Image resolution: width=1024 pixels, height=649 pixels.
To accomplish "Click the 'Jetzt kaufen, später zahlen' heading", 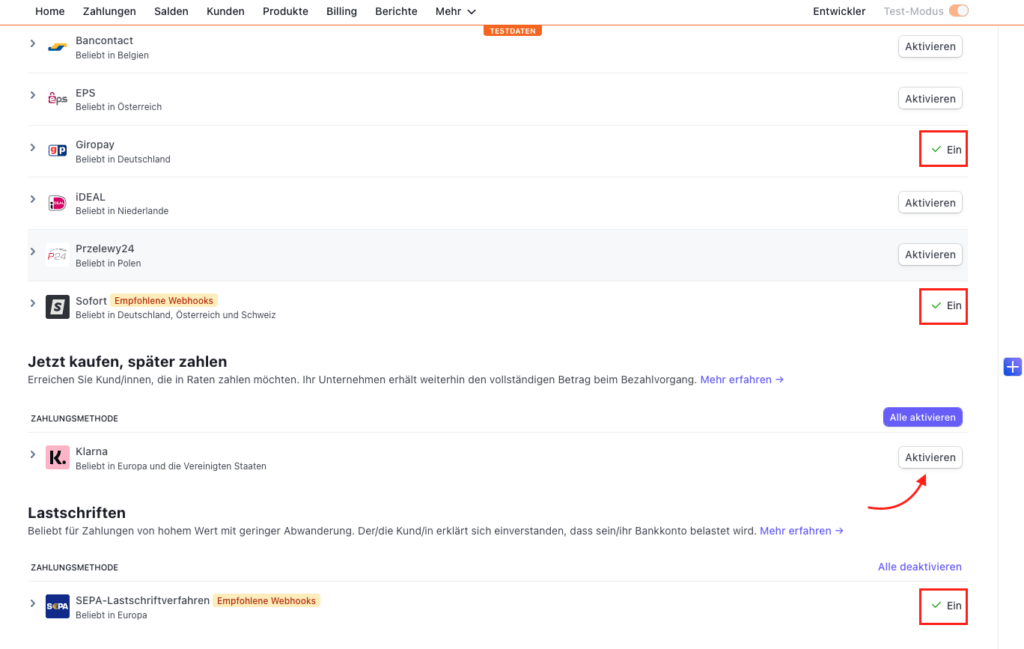I will pos(127,362).
